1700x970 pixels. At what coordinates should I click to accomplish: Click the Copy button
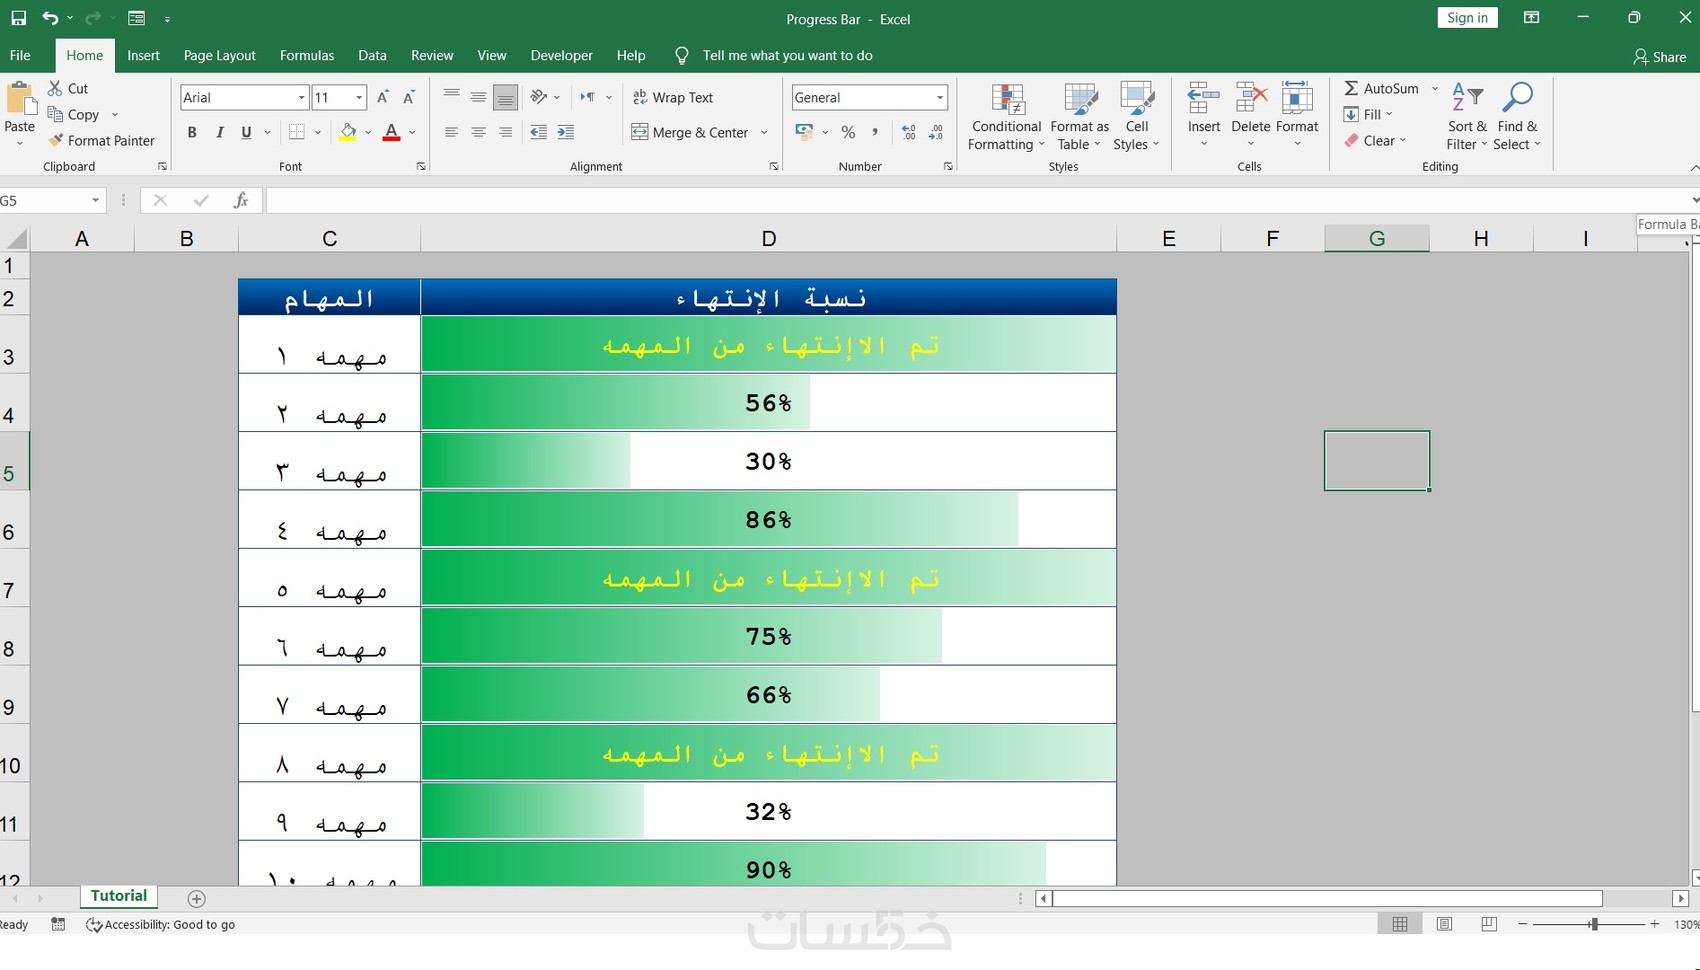74,114
